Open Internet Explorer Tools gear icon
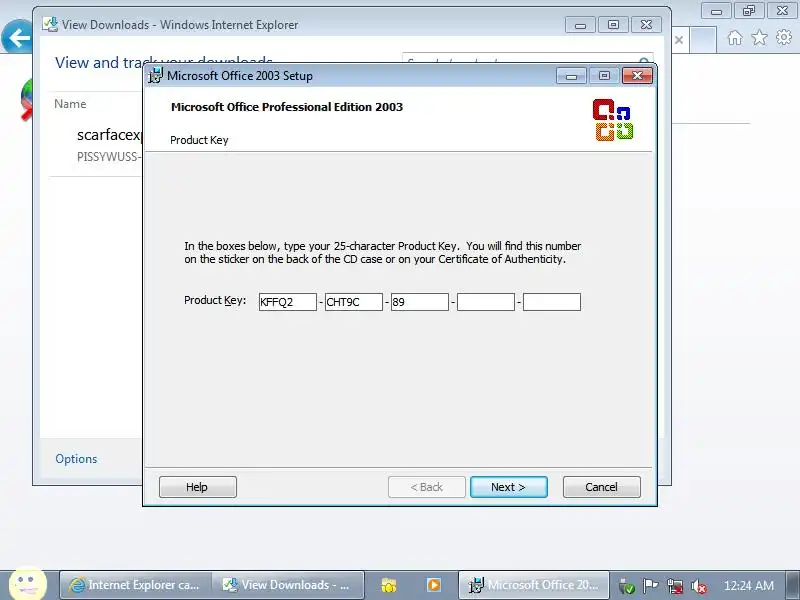 coord(784,37)
